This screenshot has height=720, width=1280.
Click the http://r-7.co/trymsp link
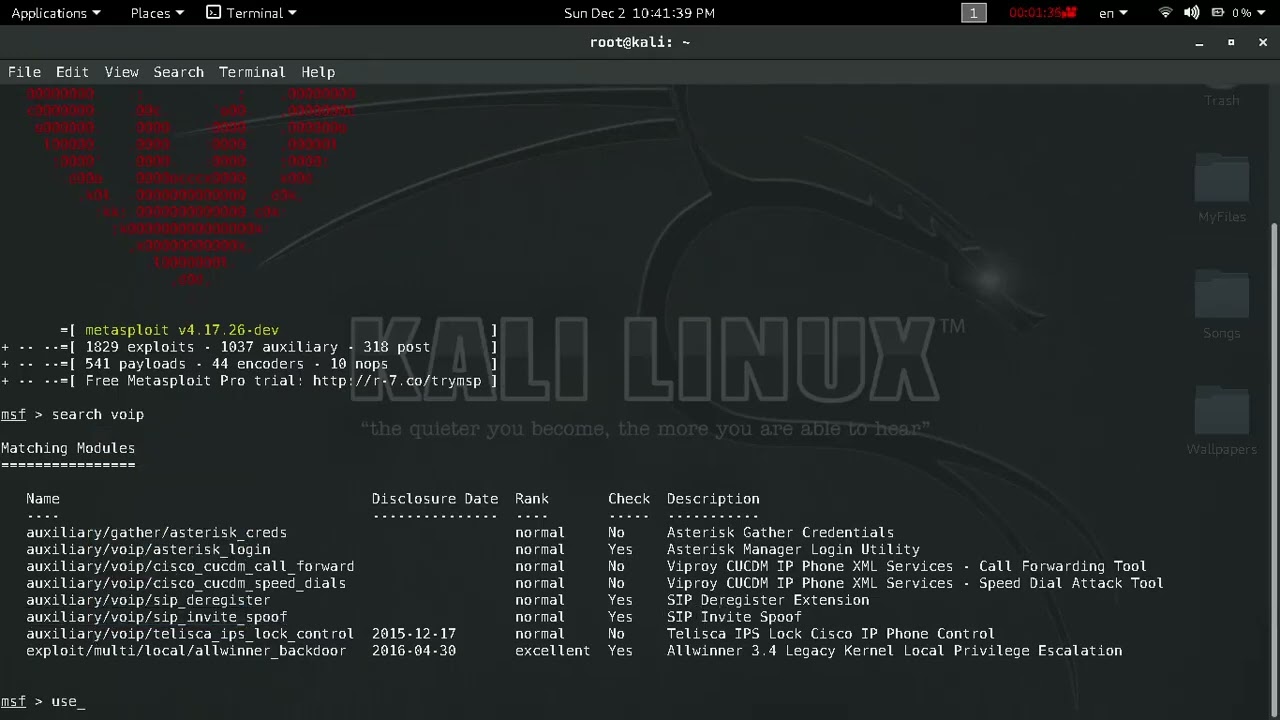click(x=397, y=381)
